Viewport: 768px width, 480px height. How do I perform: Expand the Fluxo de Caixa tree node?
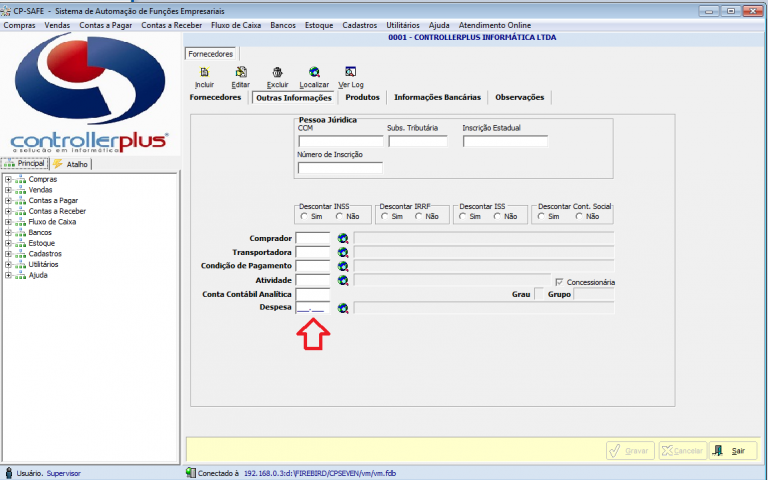(x=8, y=222)
